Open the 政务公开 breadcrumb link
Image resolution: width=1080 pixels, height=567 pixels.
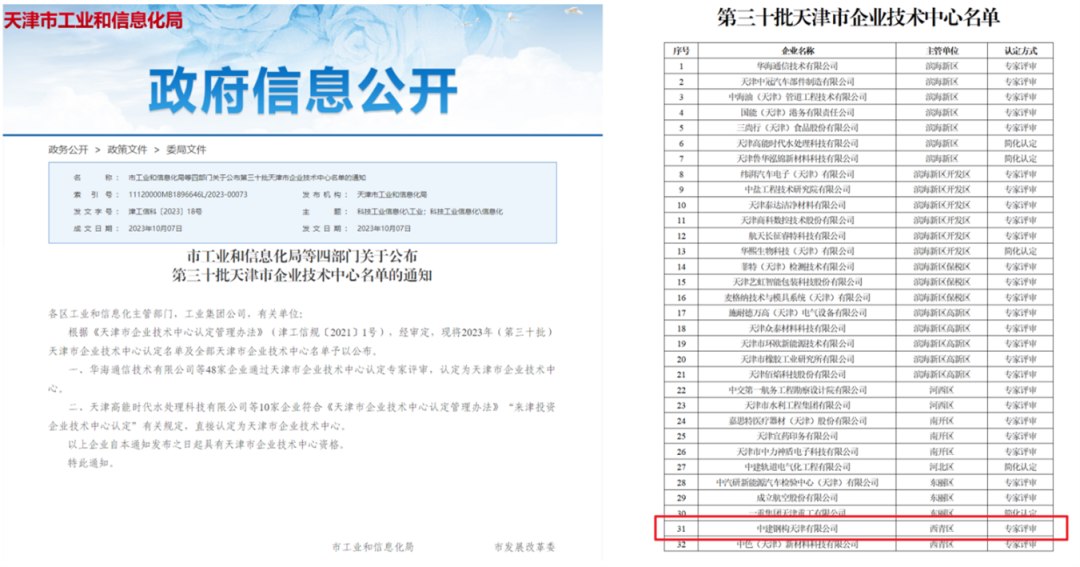pyautogui.click(x=68, y=150)
